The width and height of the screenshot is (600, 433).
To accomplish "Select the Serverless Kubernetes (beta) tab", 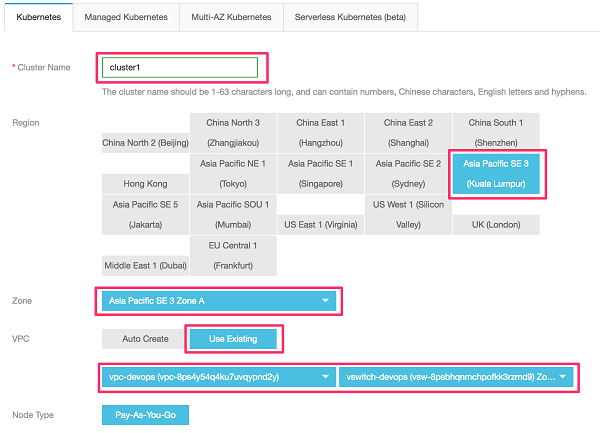I will 349,17.
